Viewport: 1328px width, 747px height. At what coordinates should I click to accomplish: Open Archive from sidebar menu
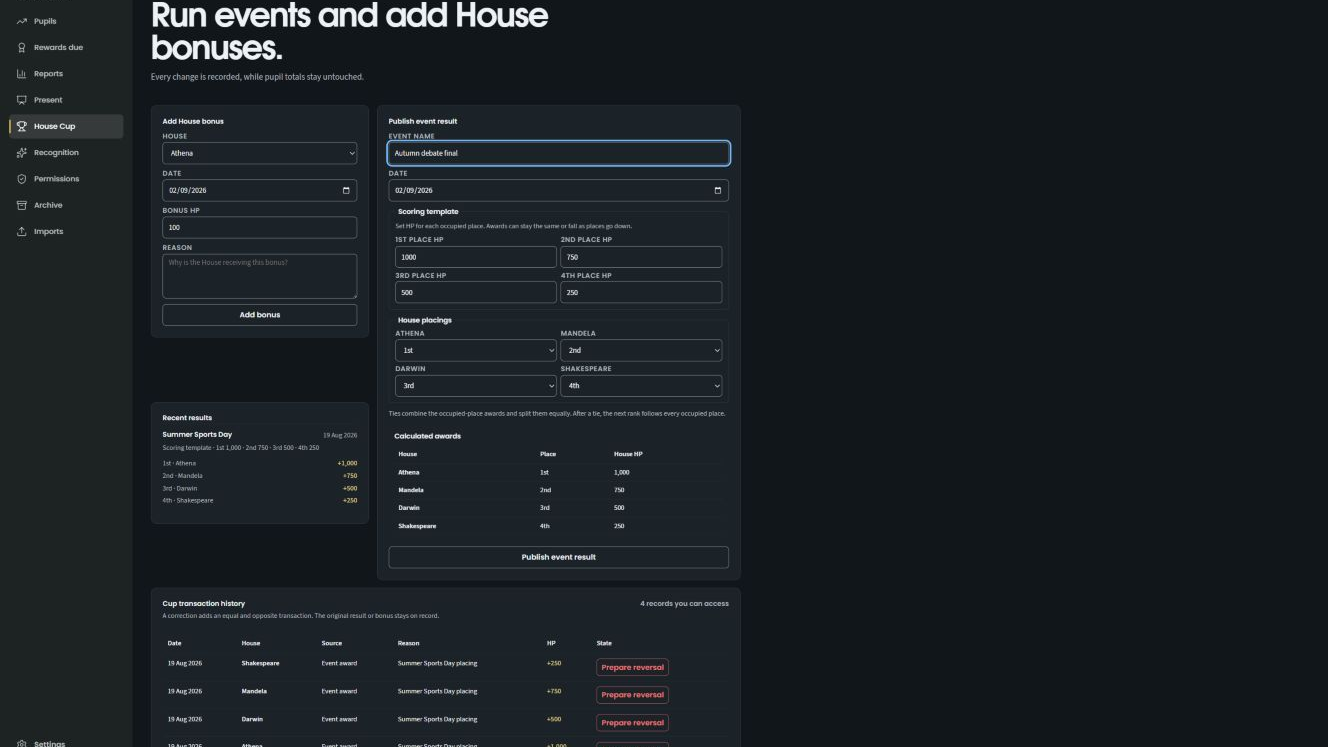(x=66, y=205)
